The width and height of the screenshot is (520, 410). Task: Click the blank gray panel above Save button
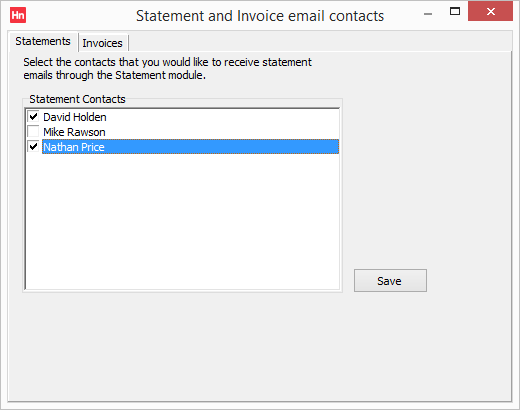427,160
